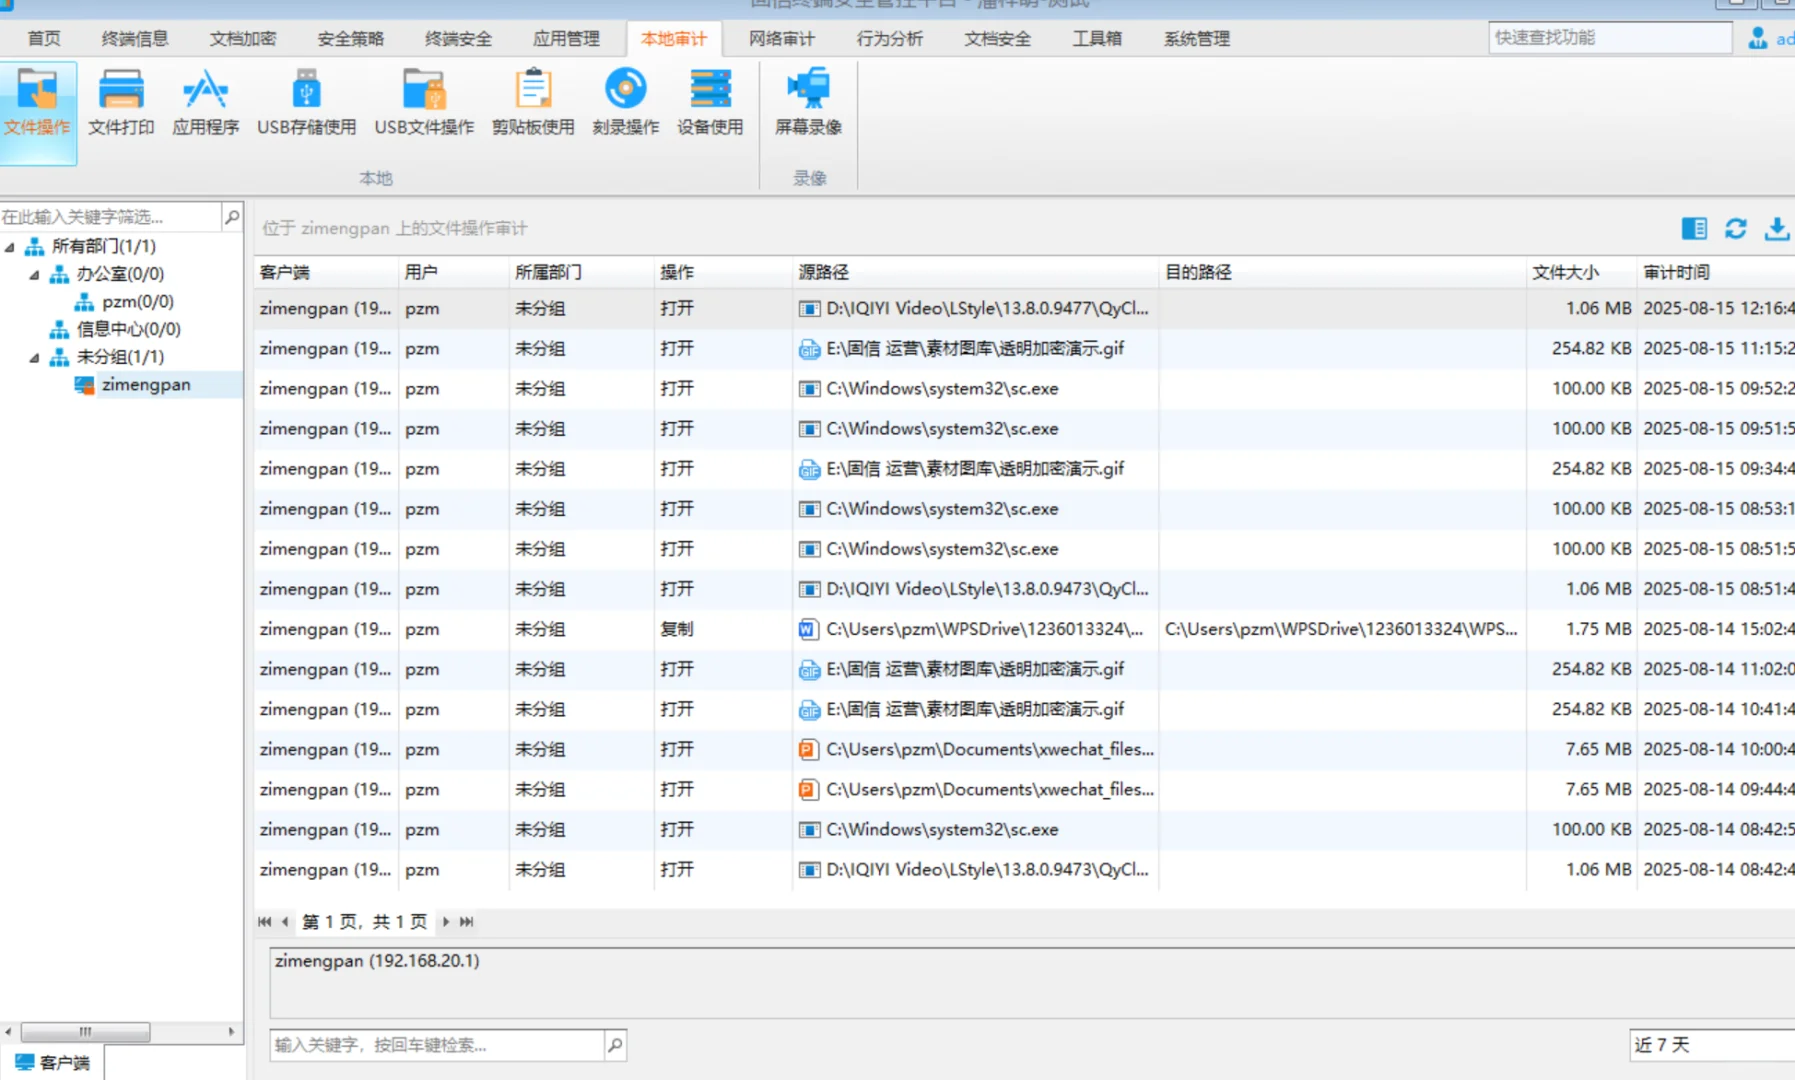
Task: Open the USB存储使用 audit
Action: (x=306, y=103)
